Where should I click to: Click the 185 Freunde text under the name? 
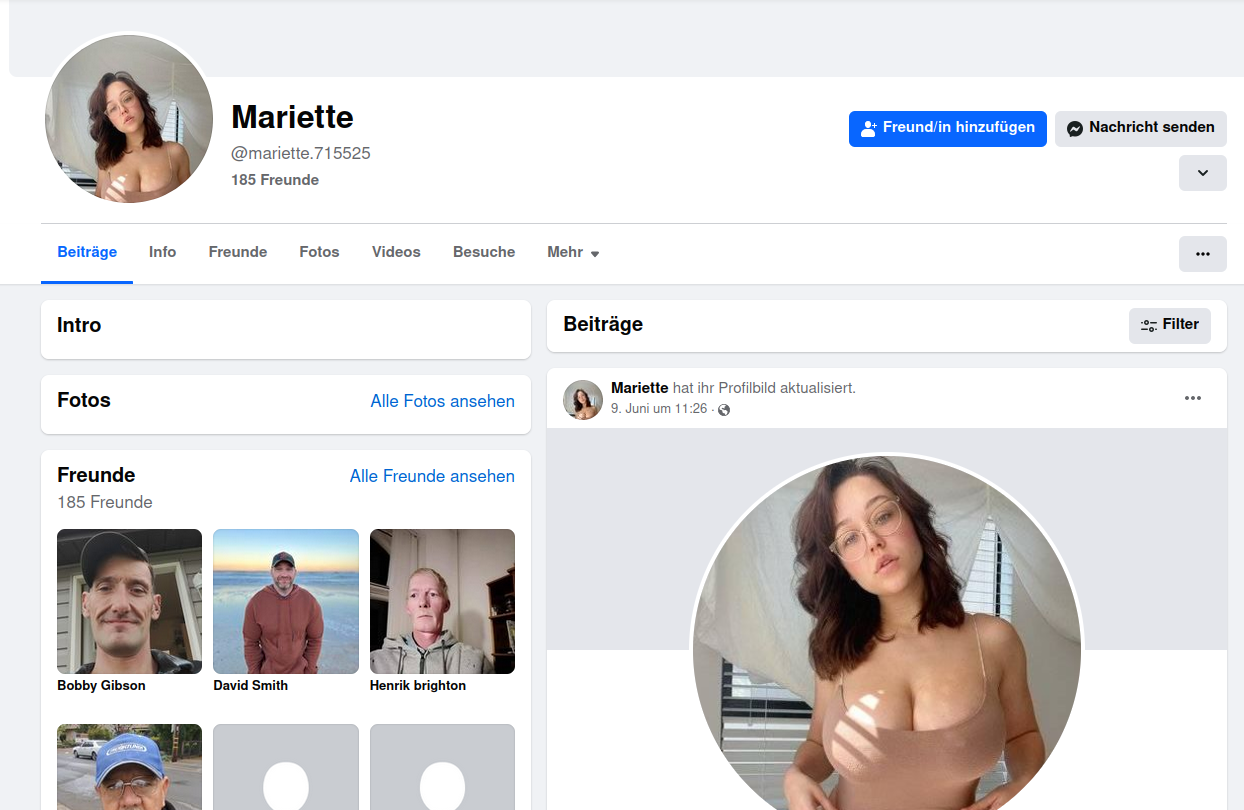click(x=275, y=180)
